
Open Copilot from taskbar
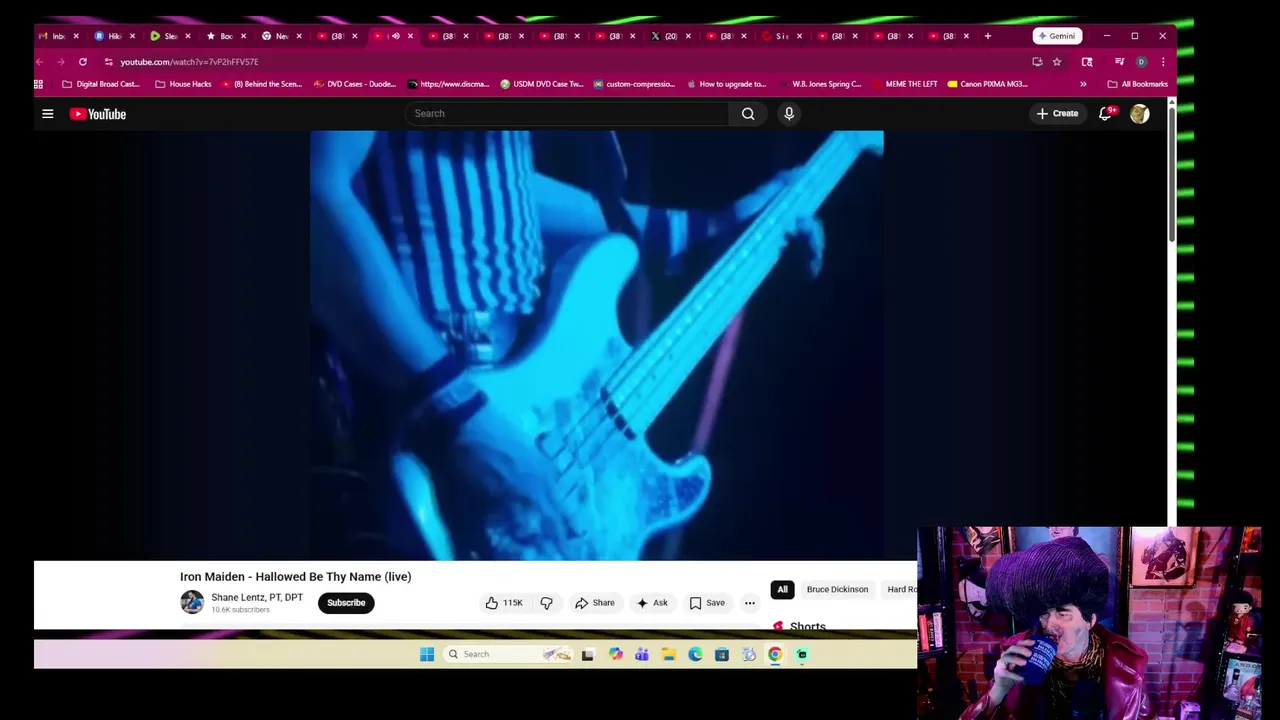click(615, 654)
